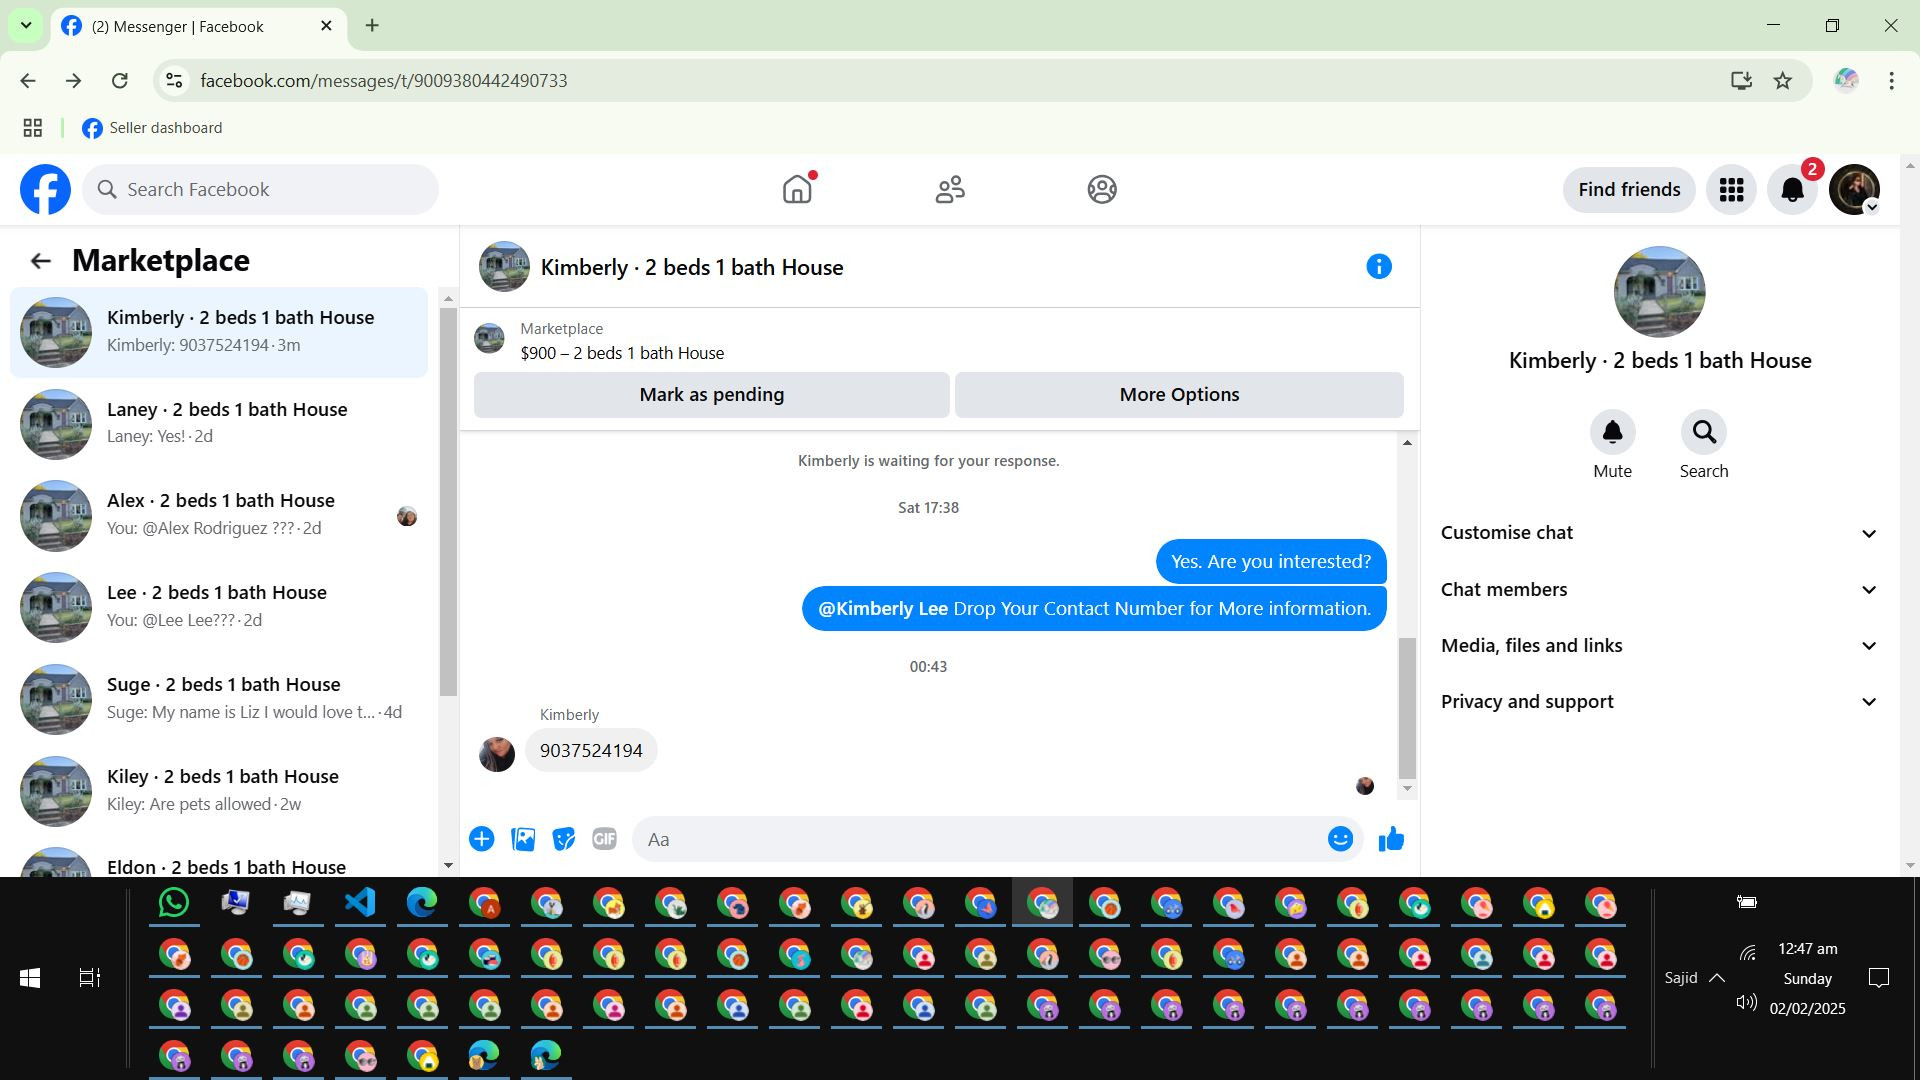Bookmark this page with star icon
The image size is (1920, 1080).
pyautogui.click(x=1783, y=81)
